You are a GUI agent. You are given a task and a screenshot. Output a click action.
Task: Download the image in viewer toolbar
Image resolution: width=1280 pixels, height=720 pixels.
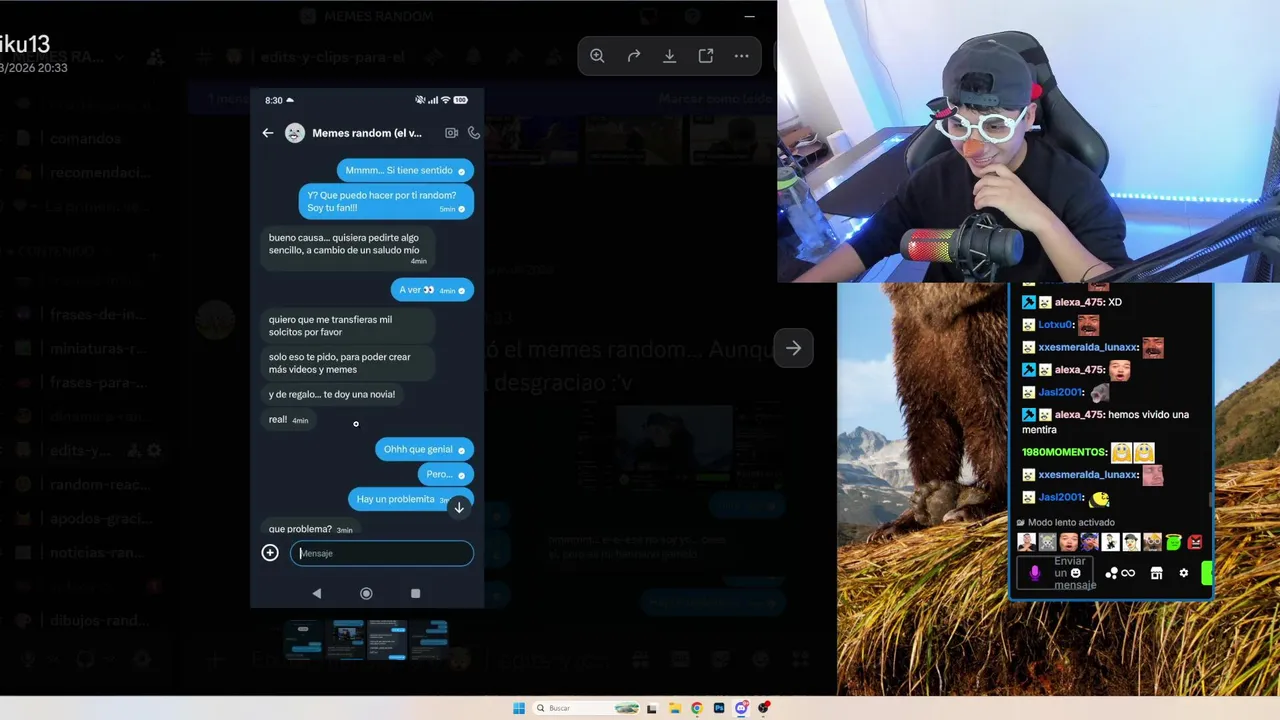(x=669, y=56)
